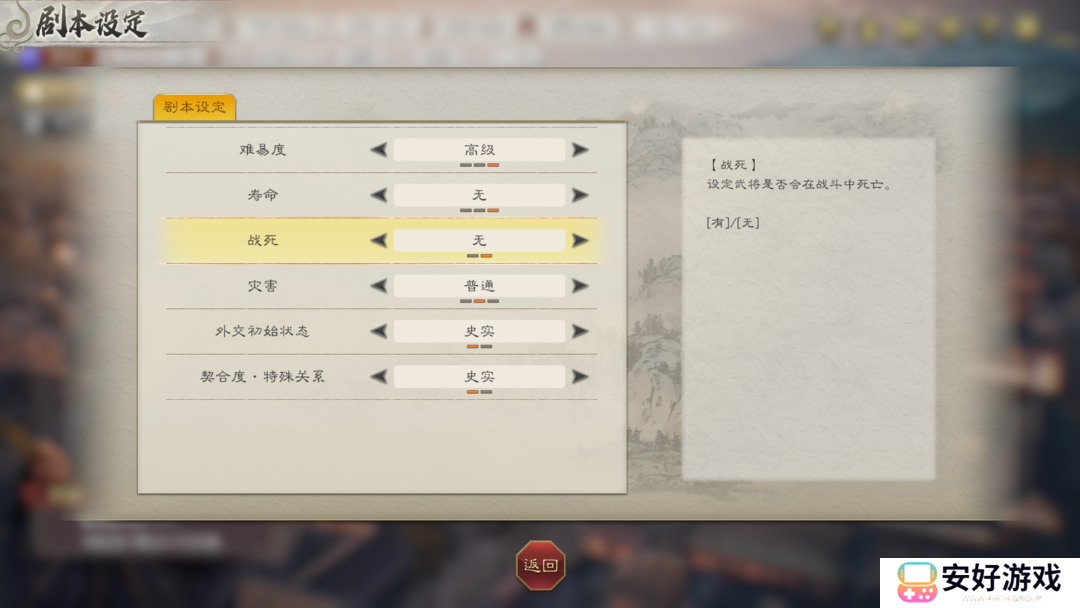Click right arrow for 寿命 setting
The image size is (1080, 608).
coord(580,195)
